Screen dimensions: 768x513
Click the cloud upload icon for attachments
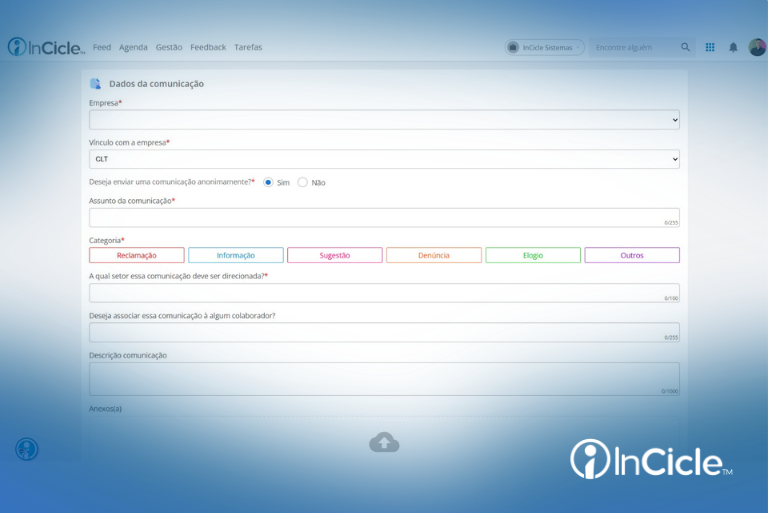point(384,442)
